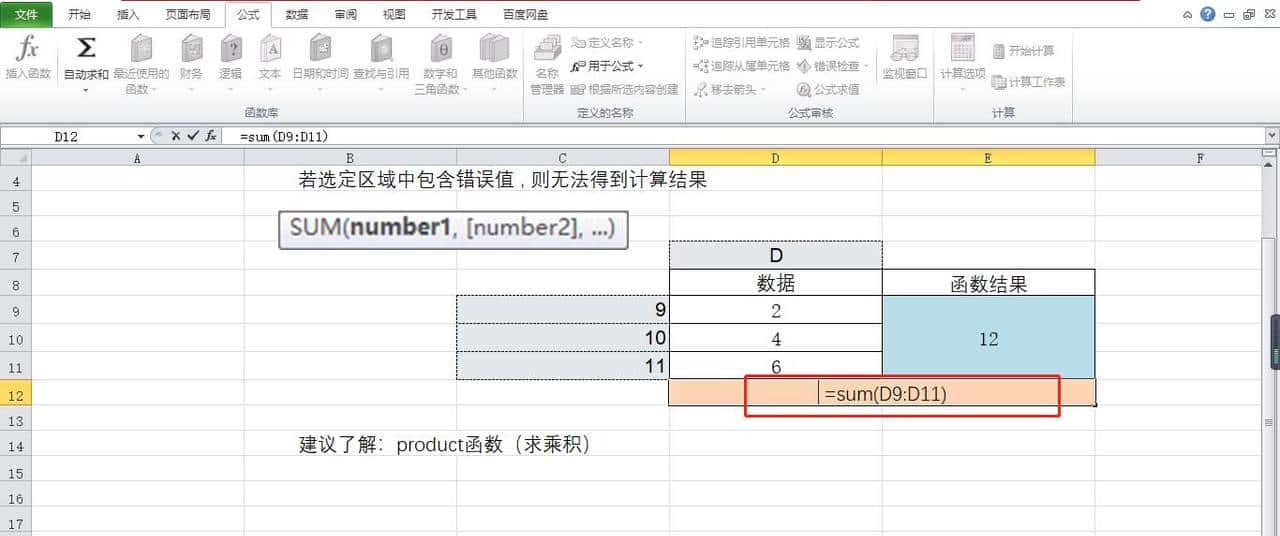Click 追踪引用单元格

click(741, 43)
